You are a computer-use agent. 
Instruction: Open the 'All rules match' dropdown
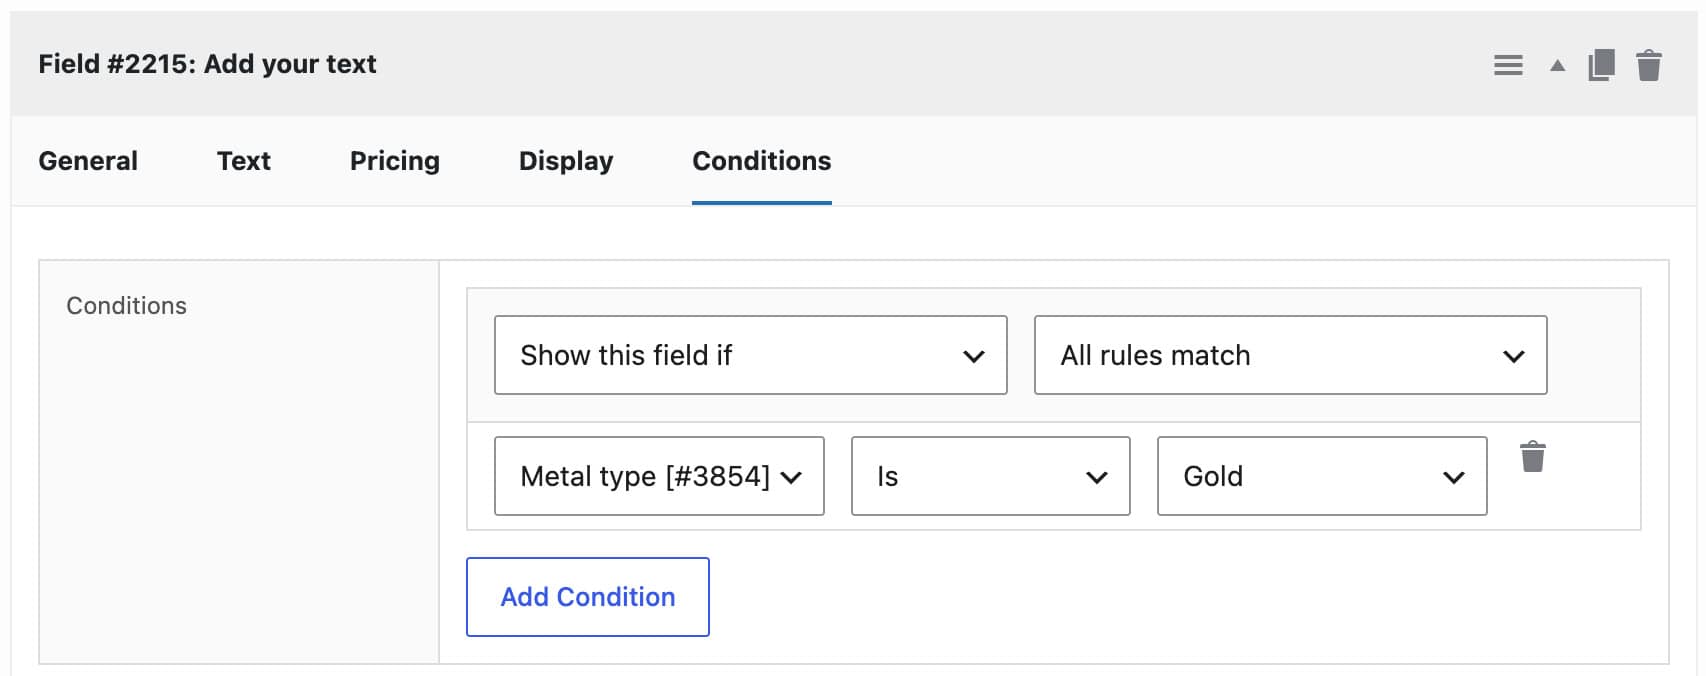(1291, 355)
